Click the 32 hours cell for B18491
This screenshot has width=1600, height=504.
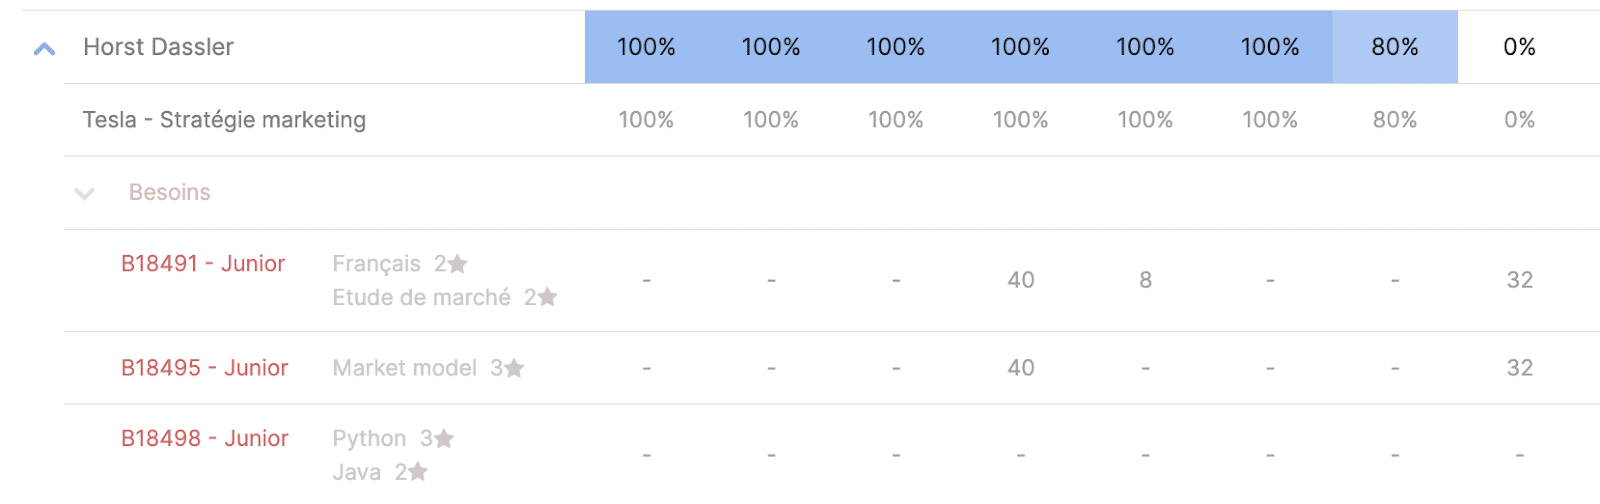[x=1520, y=280]
